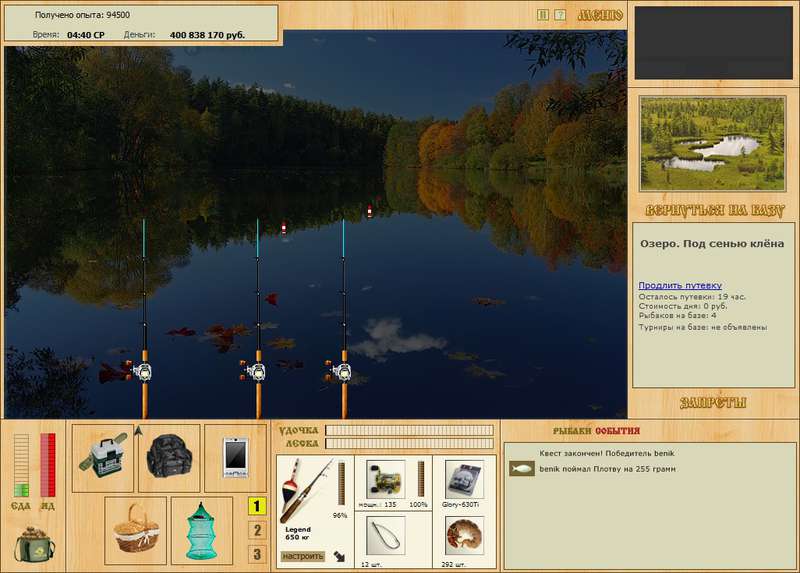Expand the tackle panel with diagonal arrow
The image size is (800, 573).
[339, 556]
